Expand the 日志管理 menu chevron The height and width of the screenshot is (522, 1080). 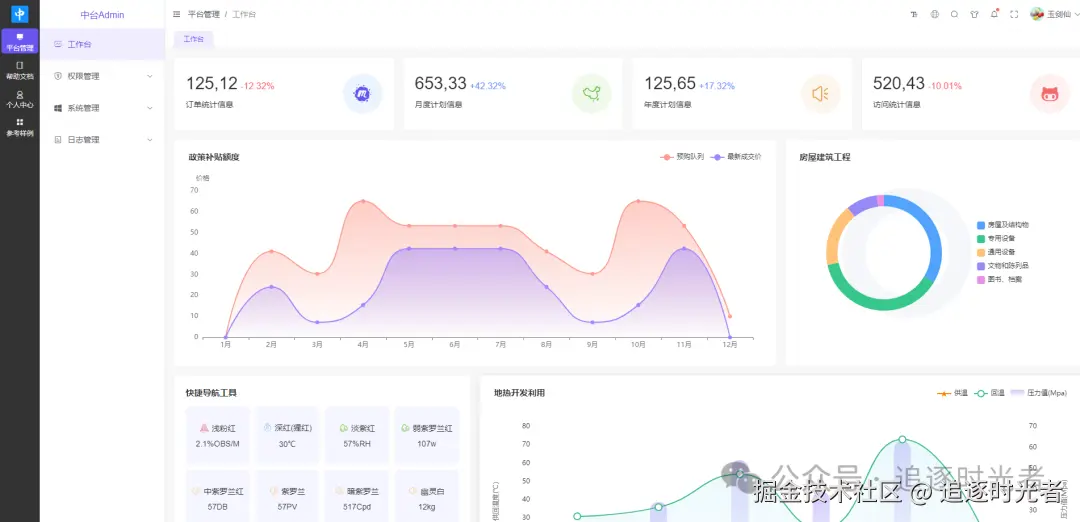tap(149, 140)
